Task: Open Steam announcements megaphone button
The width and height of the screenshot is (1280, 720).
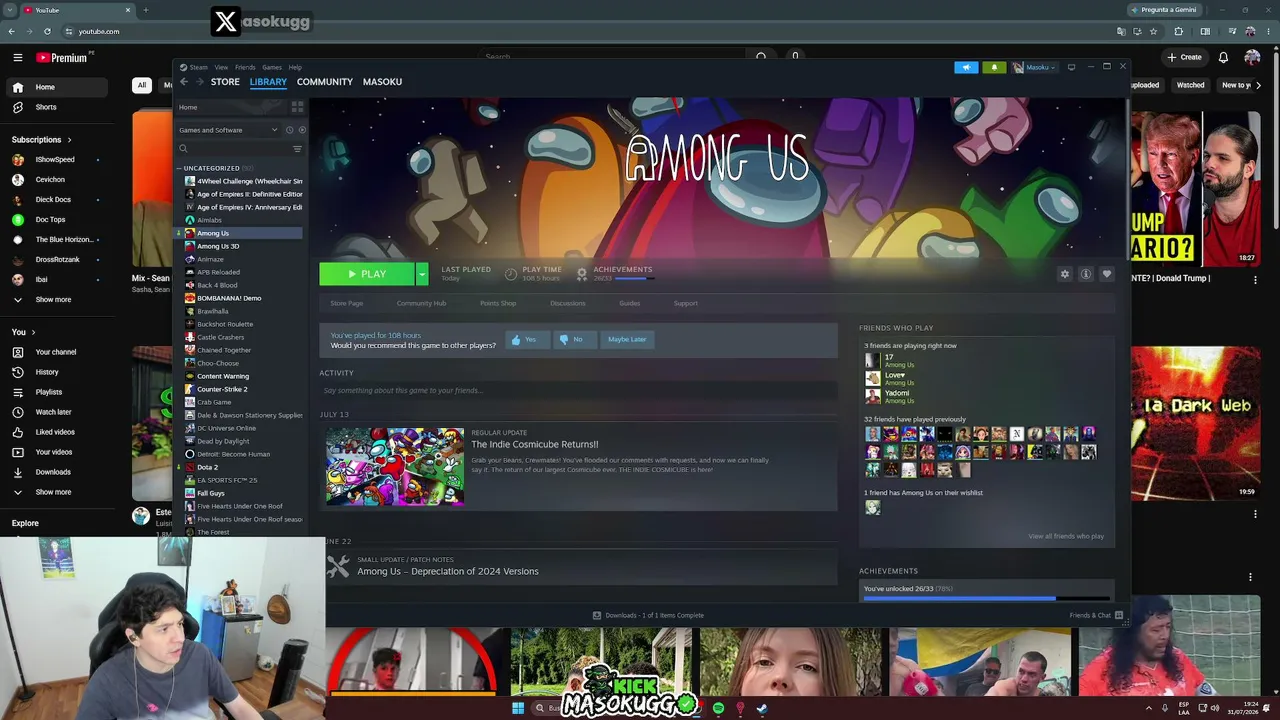Action: point(966,67)
